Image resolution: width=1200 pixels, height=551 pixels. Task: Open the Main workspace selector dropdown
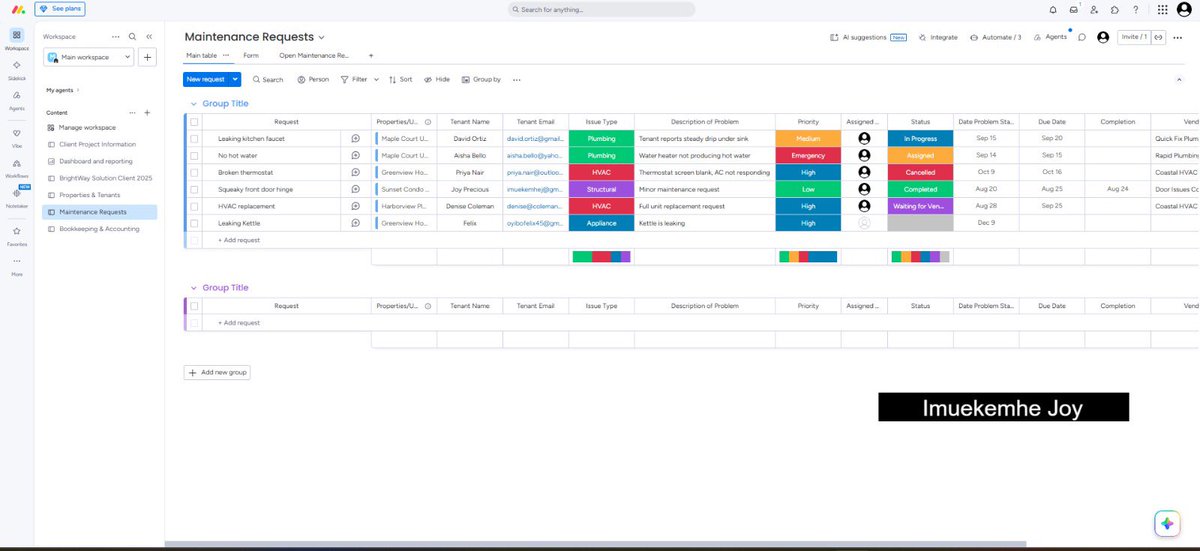tap(87, 57)
